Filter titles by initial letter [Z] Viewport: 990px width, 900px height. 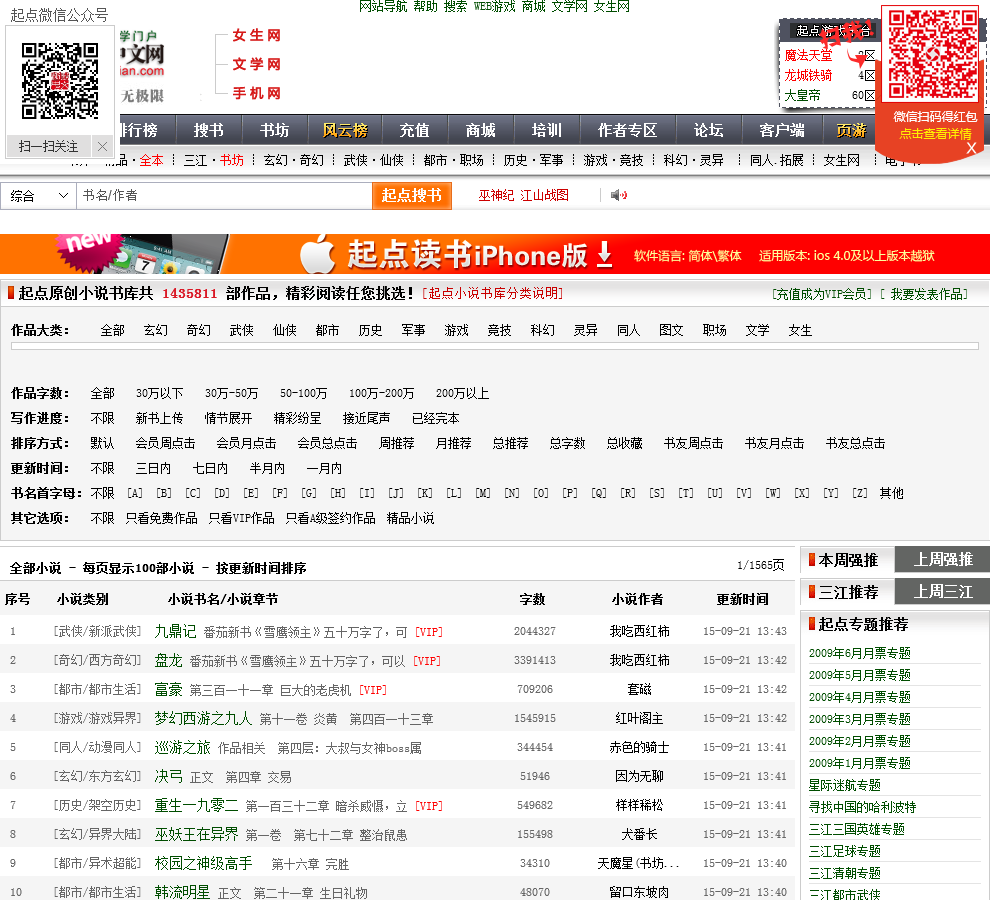859,493
